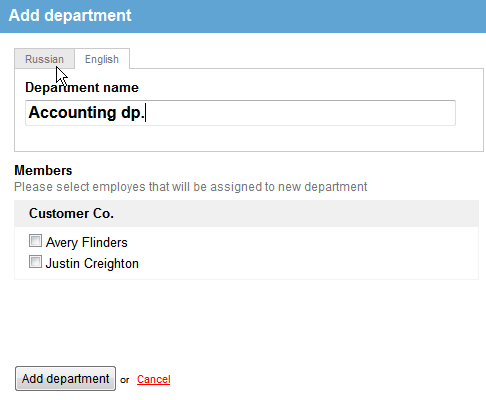
Task: Click the 'dp.' text in the name input
Action: click(132, 113)
